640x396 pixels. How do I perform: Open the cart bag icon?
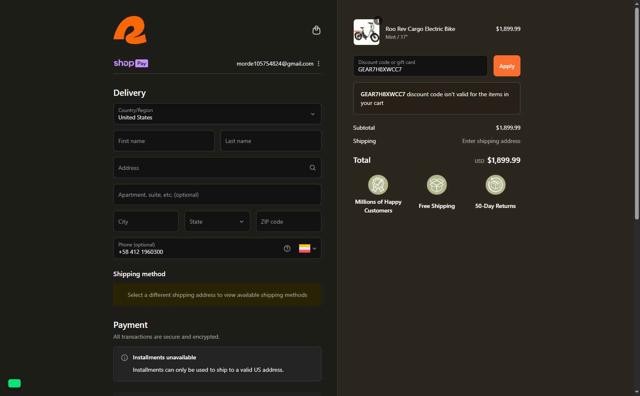click(316, 30)
